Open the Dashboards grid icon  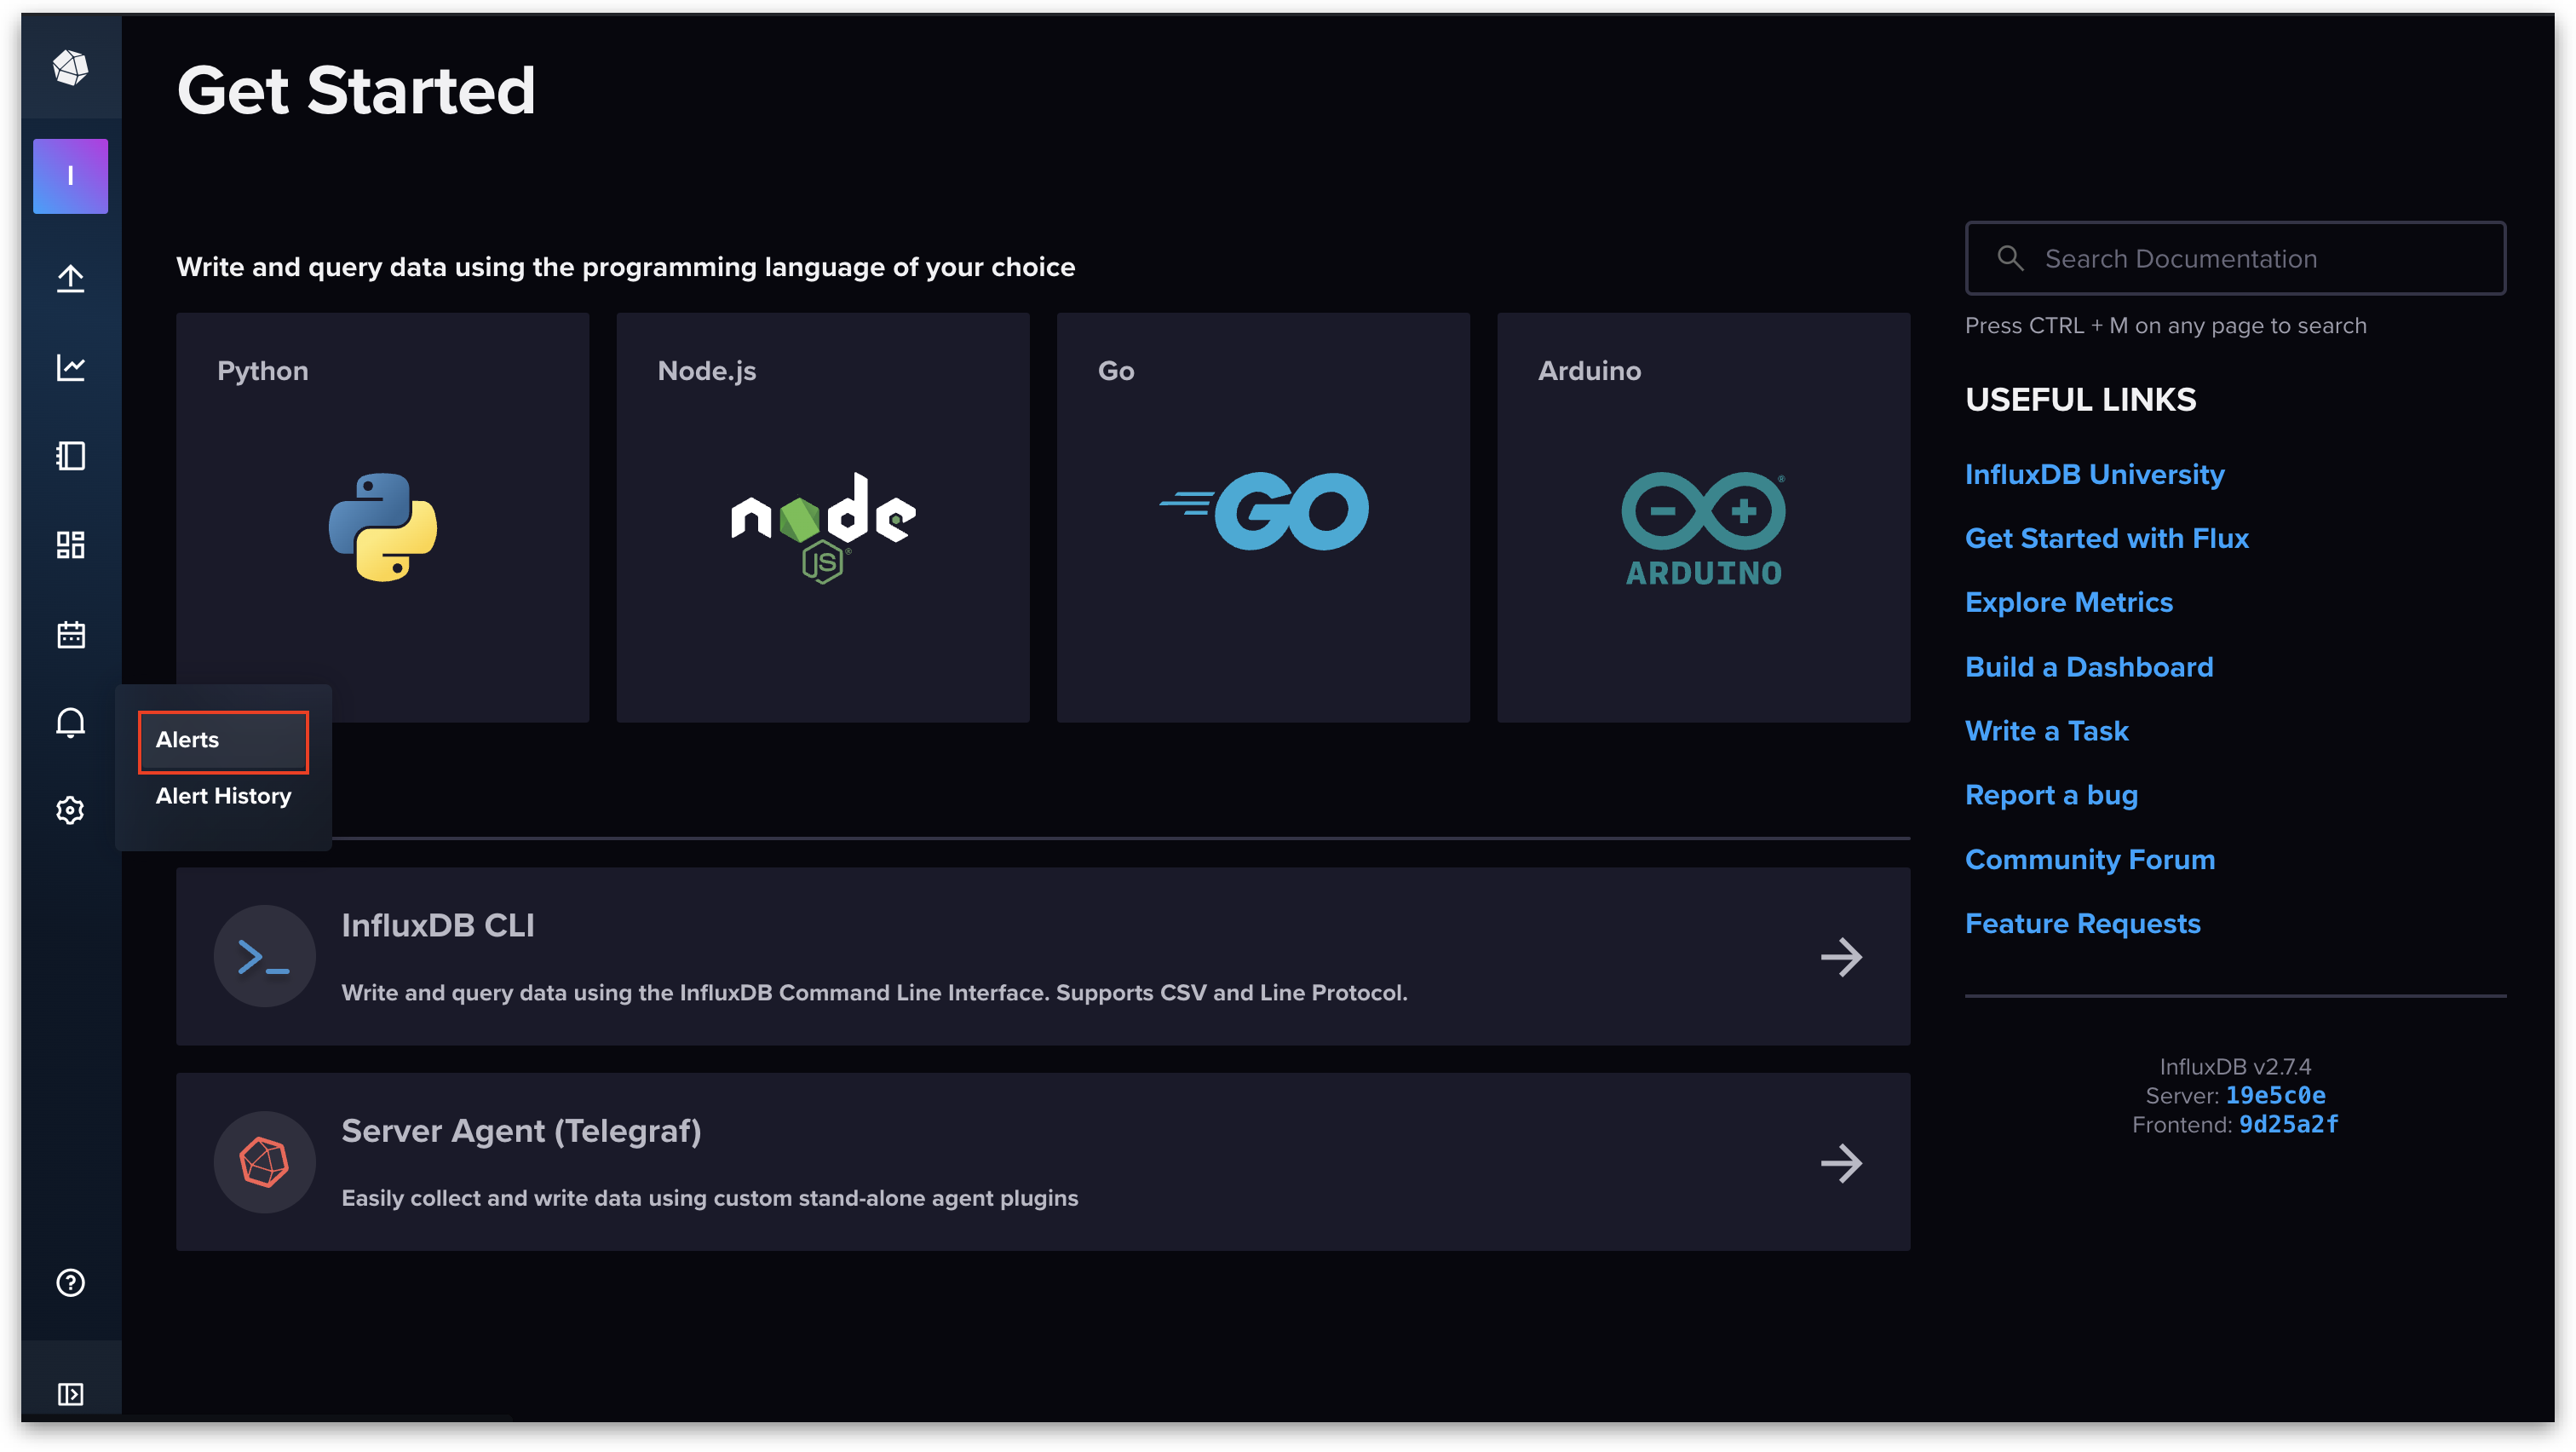[70, 545]
